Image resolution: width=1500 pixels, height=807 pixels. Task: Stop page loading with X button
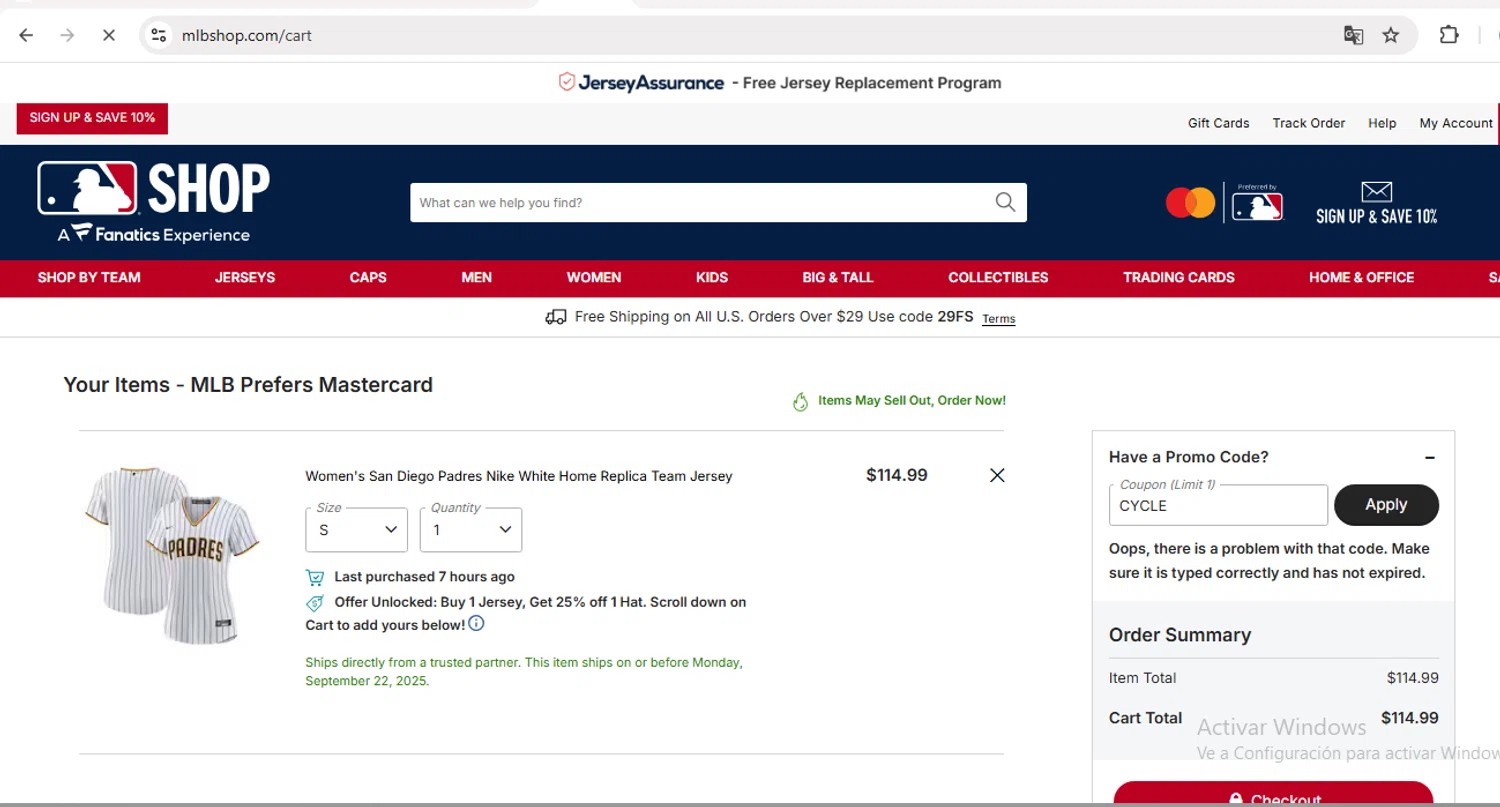[x=108, y=35]
